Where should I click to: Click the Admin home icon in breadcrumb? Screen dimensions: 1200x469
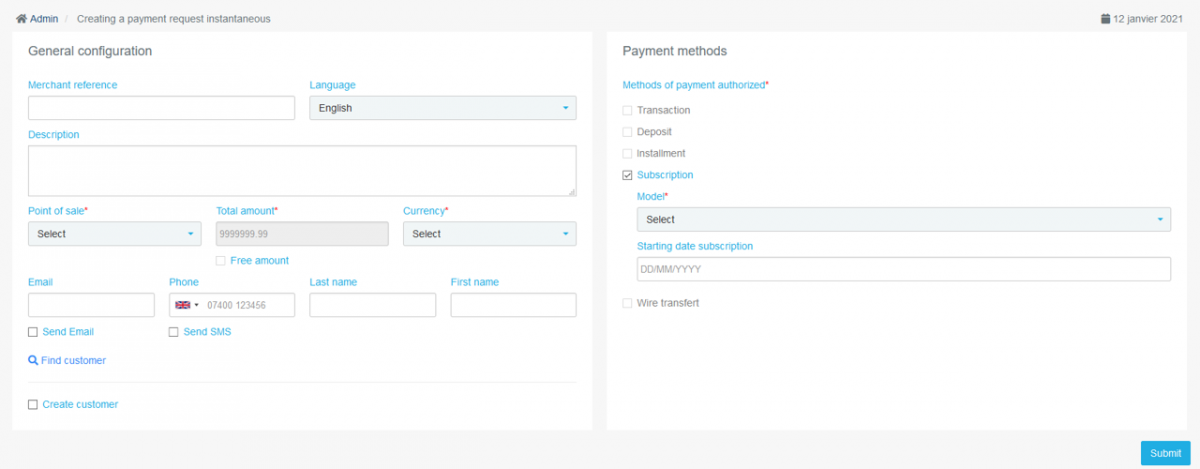click(x=21, y=18)
